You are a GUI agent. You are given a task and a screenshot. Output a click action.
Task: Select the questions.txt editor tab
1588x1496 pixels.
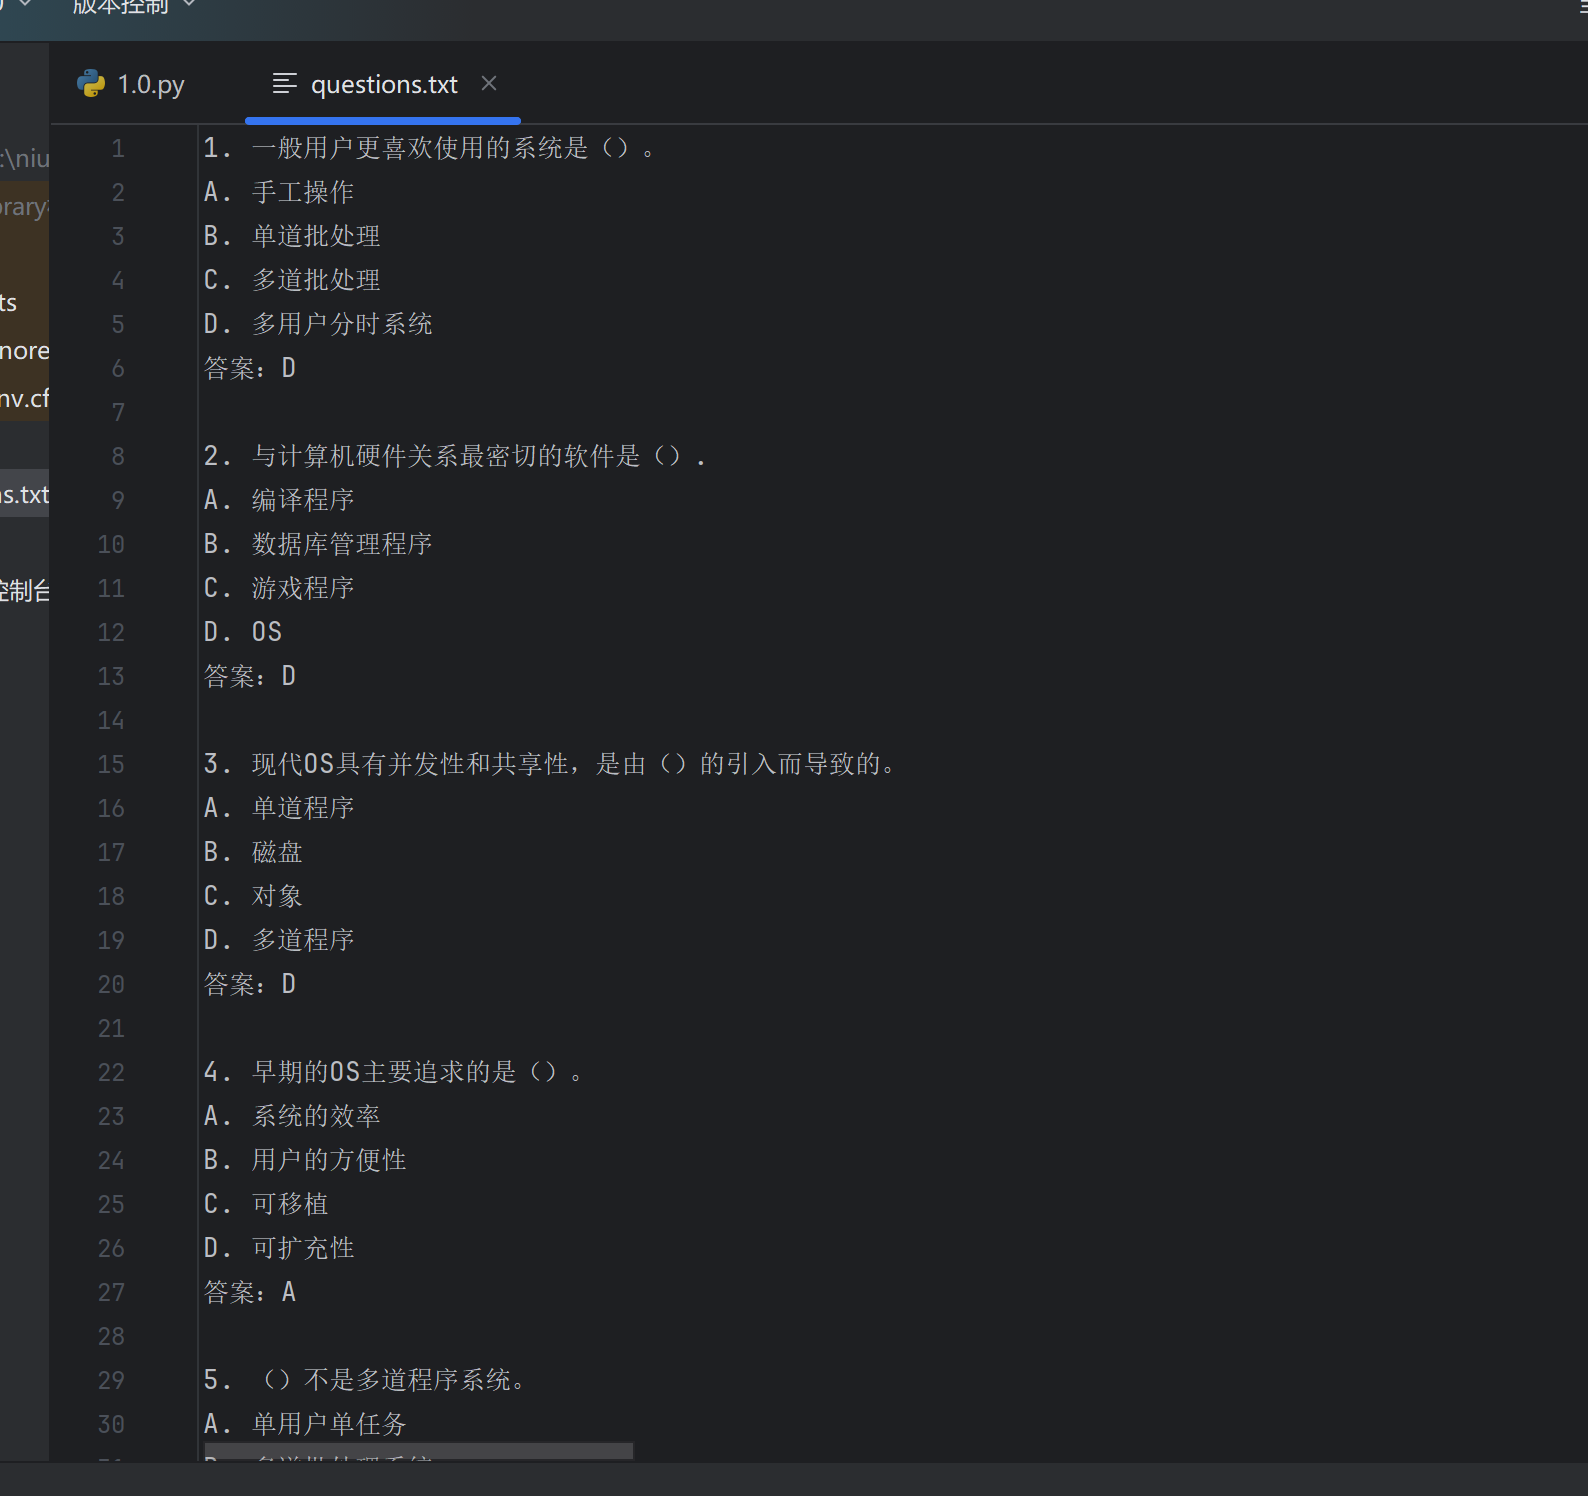tap(383, 84)
